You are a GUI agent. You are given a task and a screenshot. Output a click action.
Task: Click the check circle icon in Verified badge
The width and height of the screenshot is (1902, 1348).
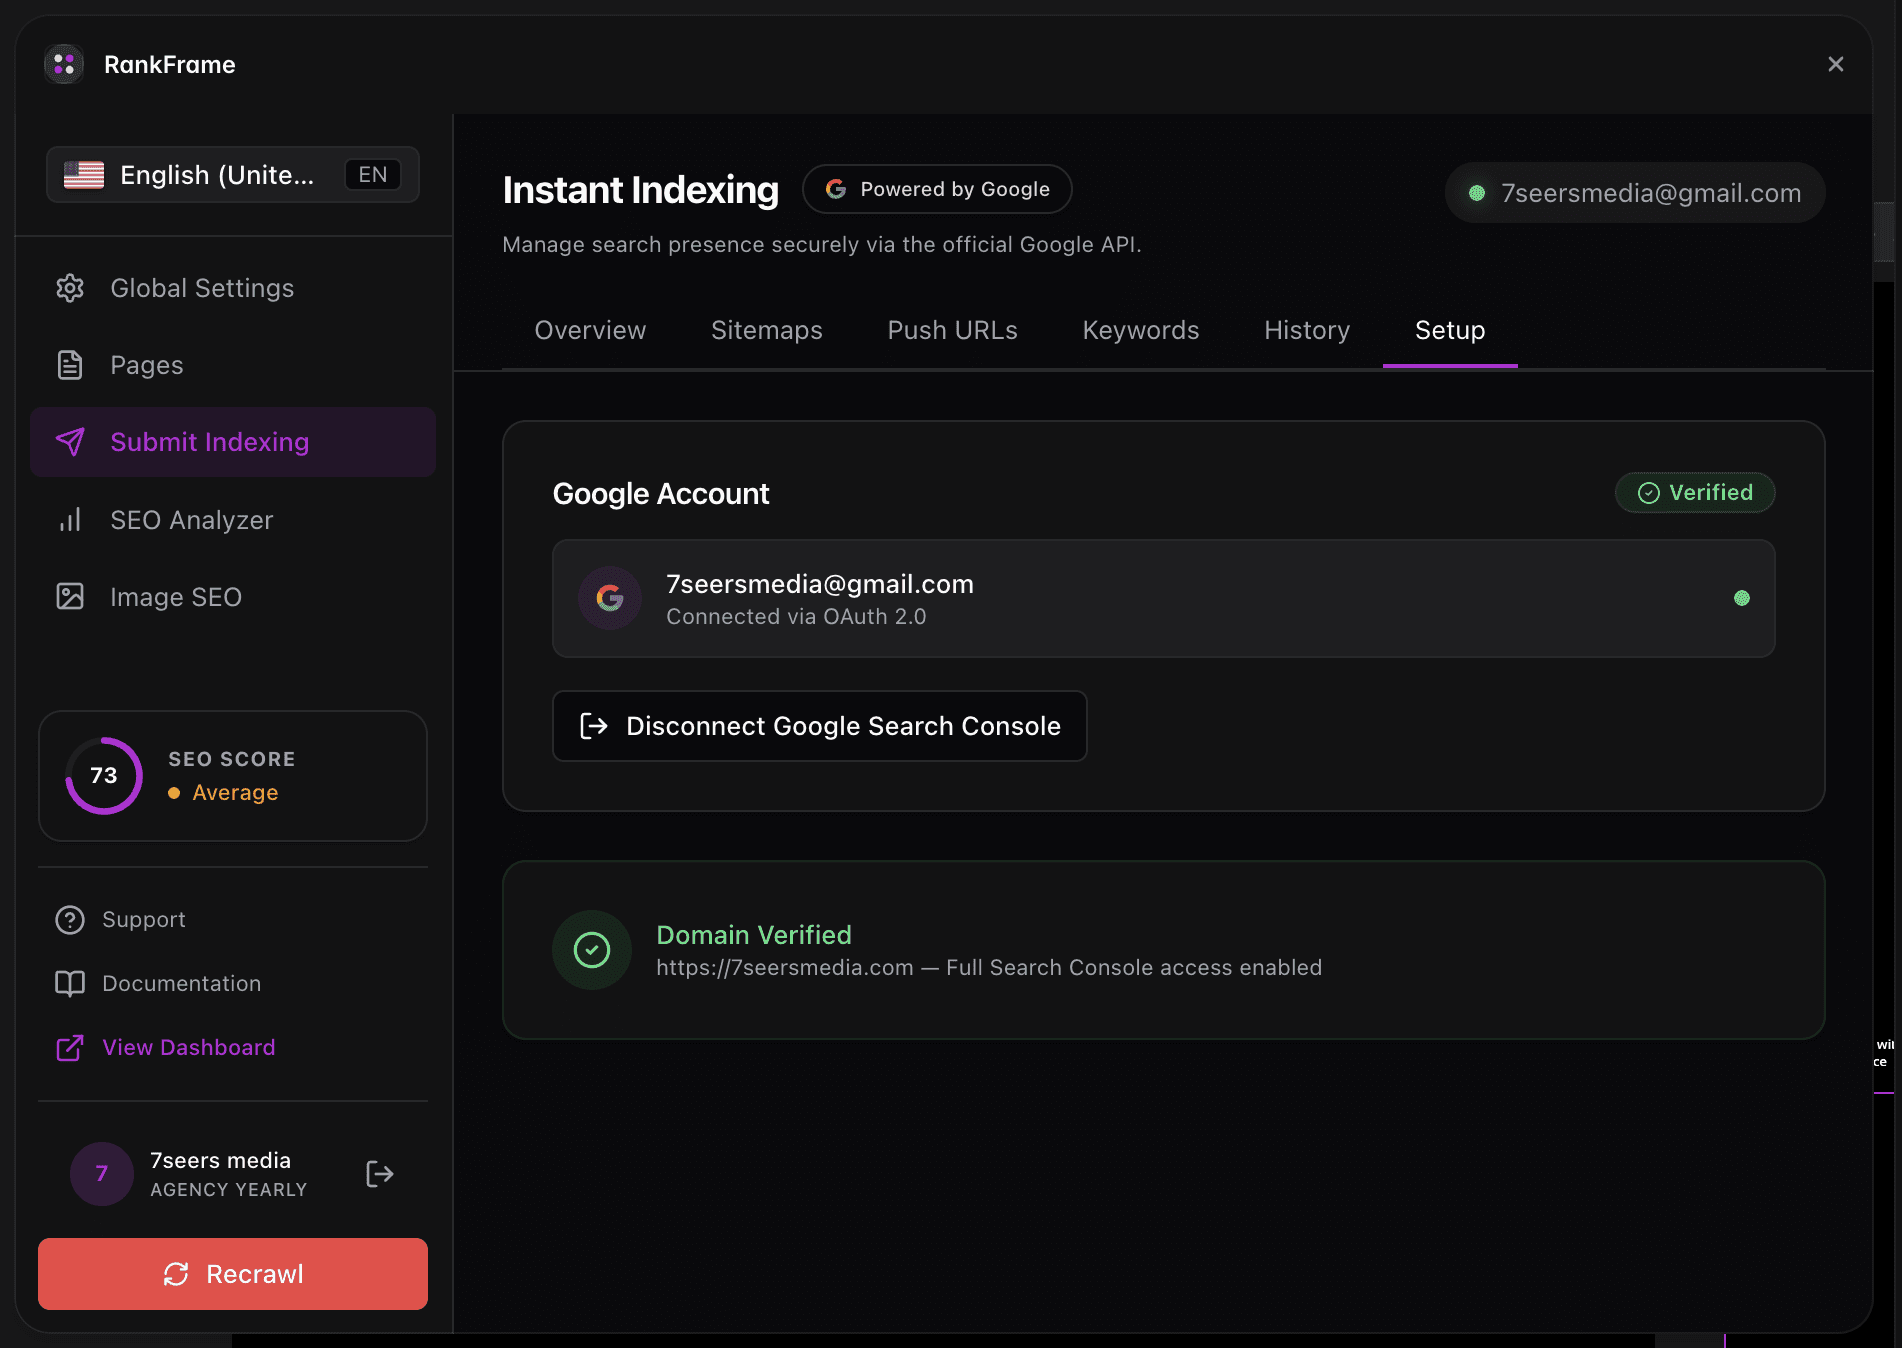point(1649,493)
